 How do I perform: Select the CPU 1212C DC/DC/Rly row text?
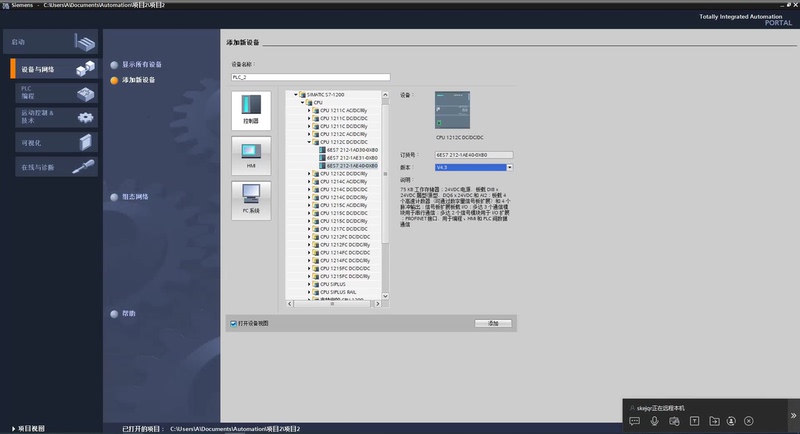coord(343,173)
